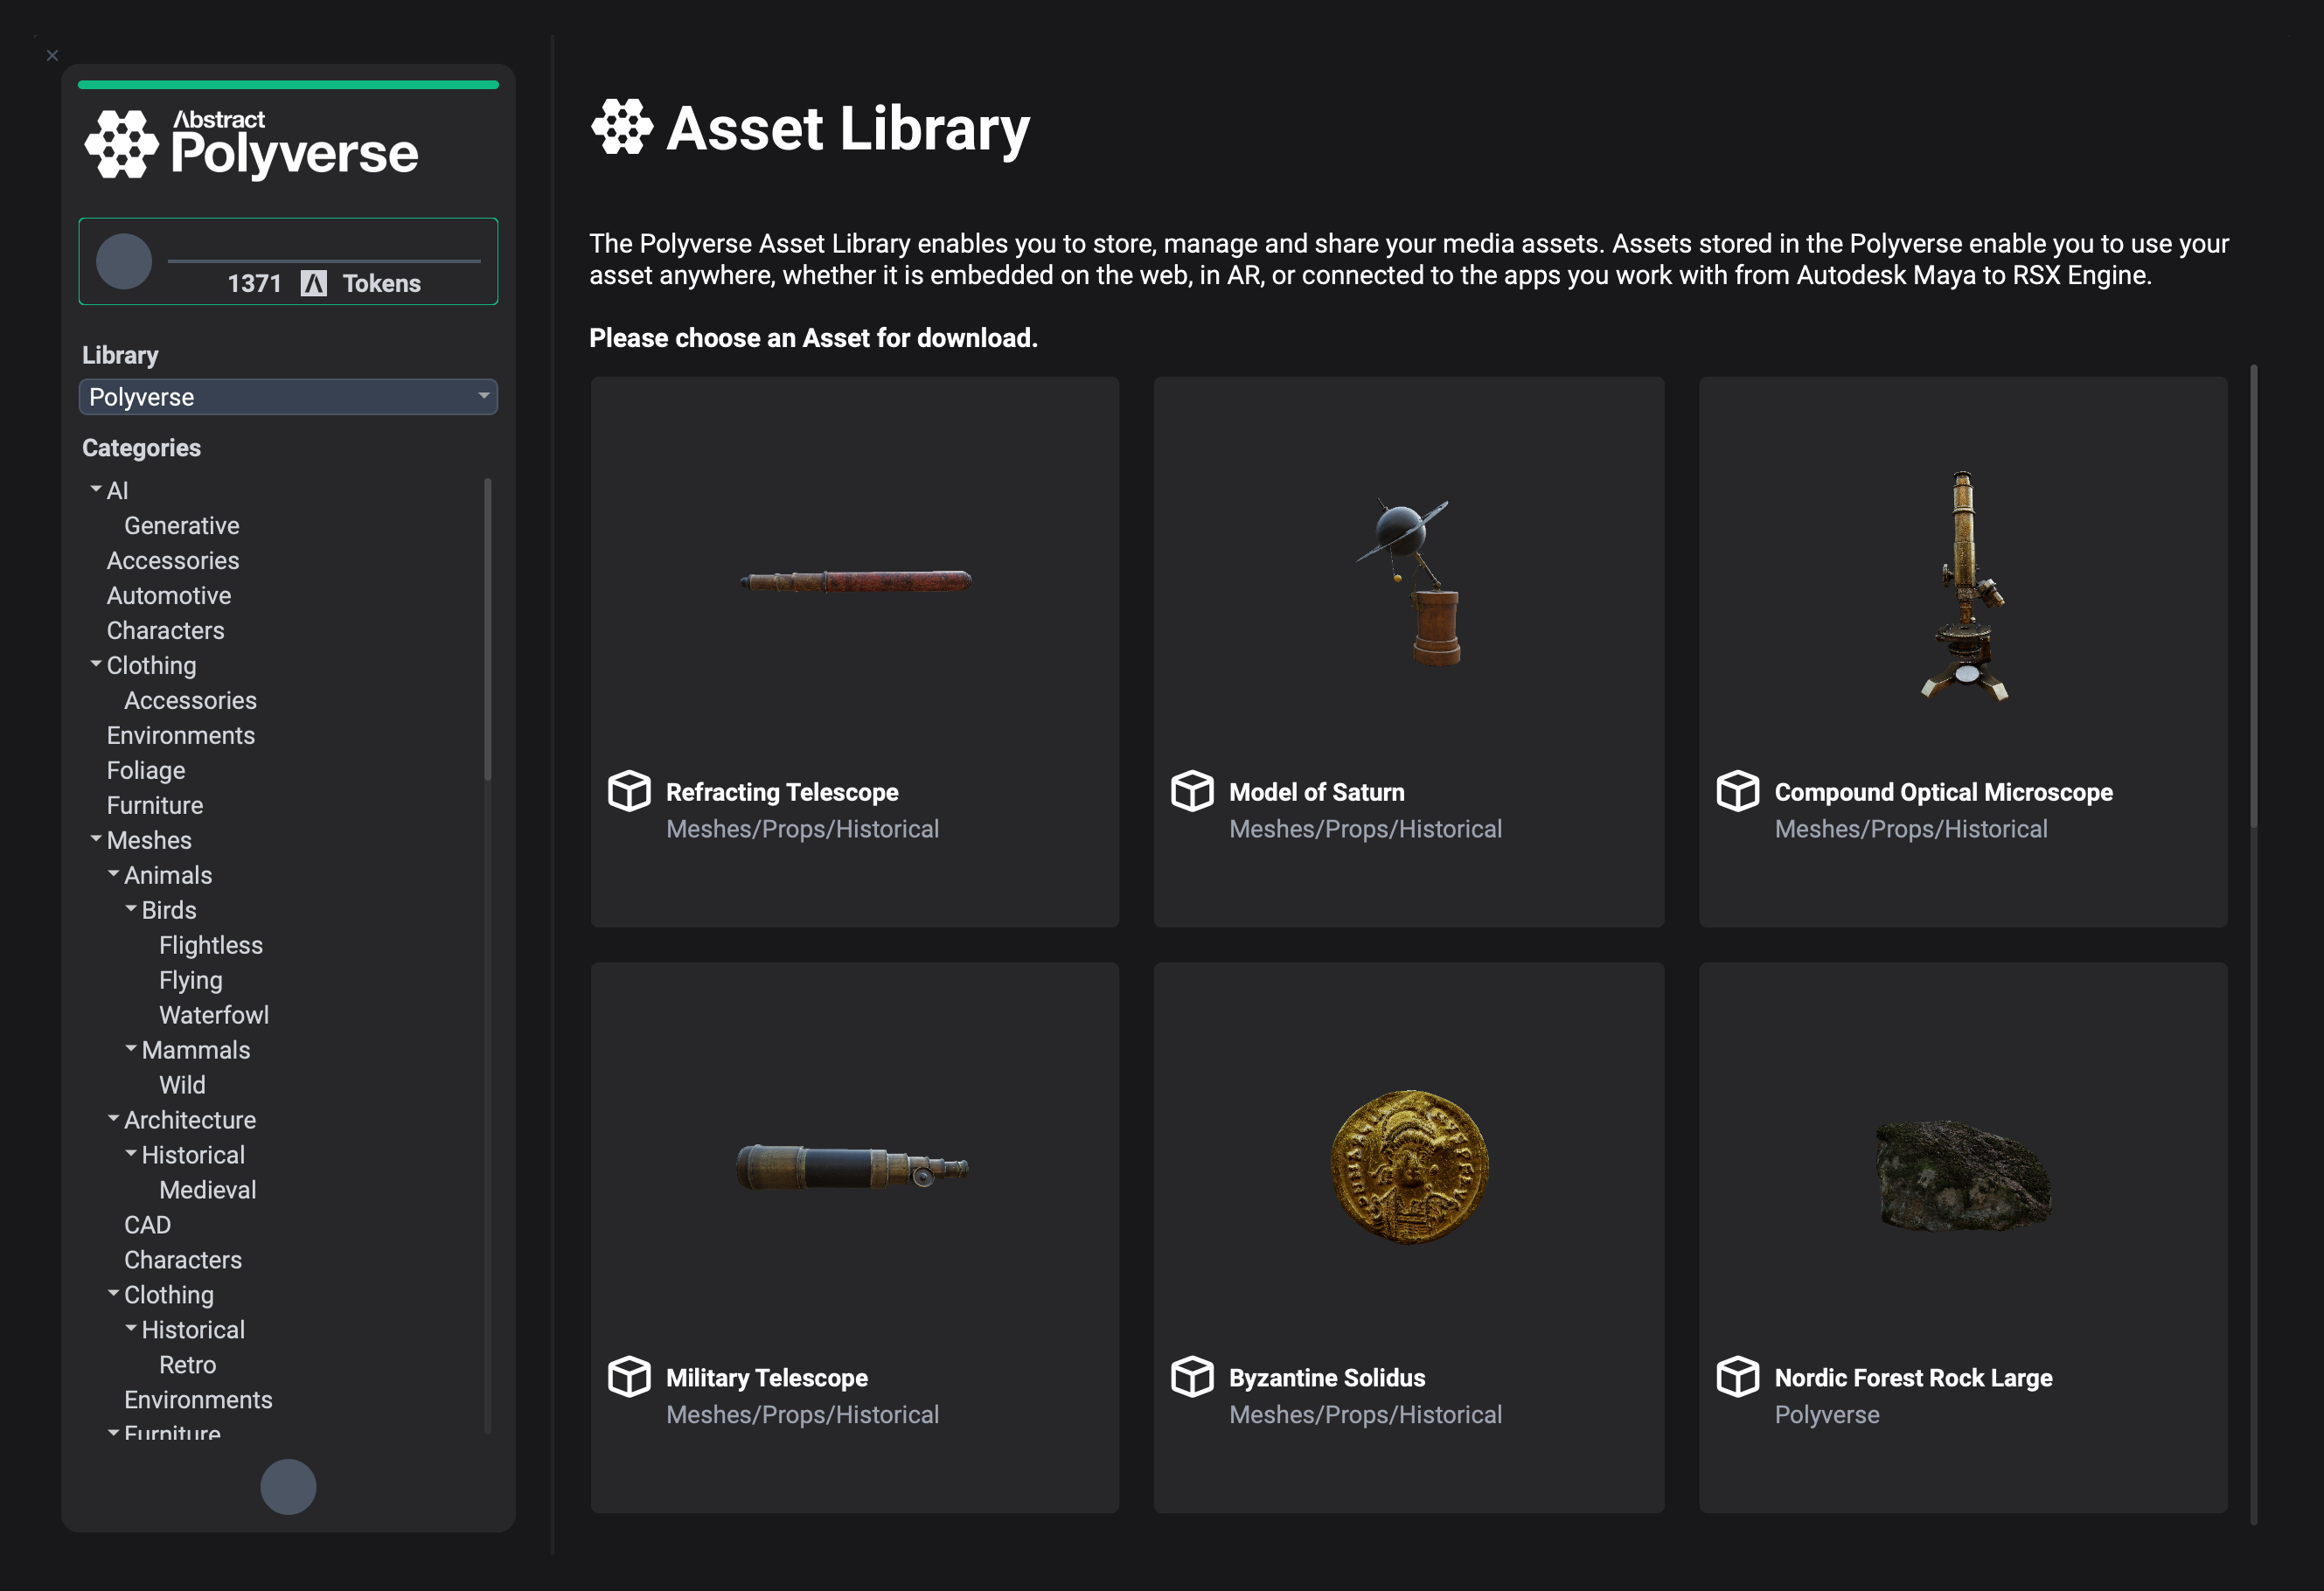Collapse the Mammals subcategory arrow

(x=131, y=1049)
